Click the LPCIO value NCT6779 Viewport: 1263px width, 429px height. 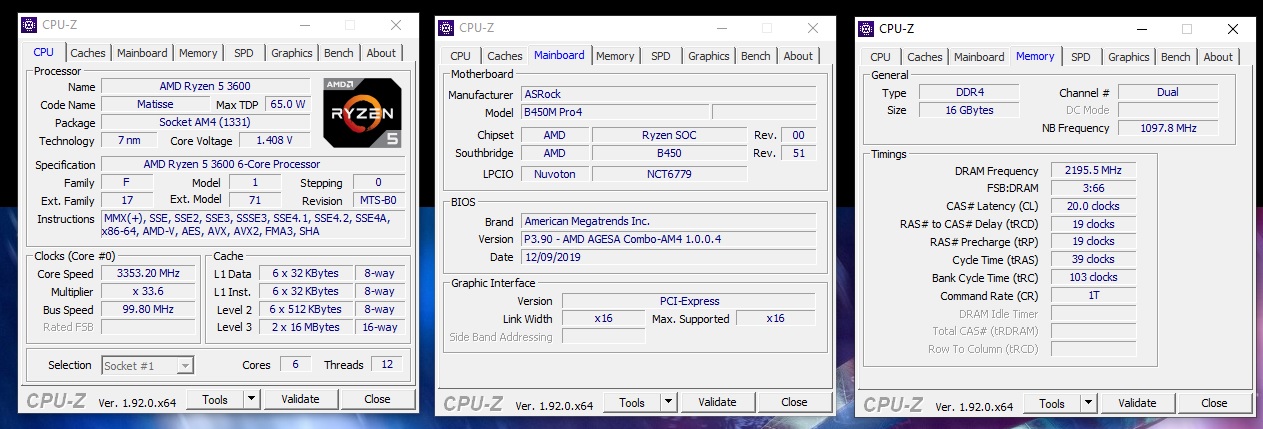(x=669, y=174)
